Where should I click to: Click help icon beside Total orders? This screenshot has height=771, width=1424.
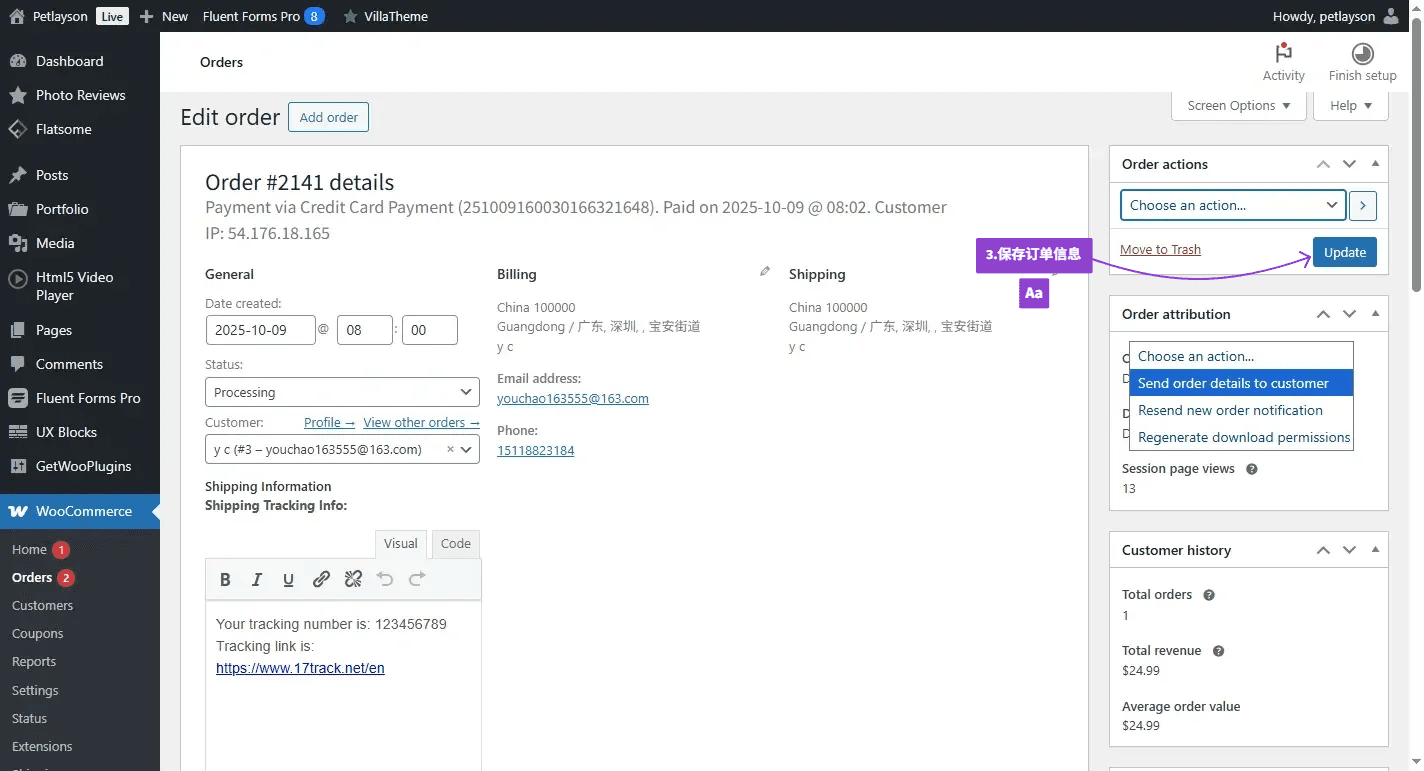(x=1208, y=595)
